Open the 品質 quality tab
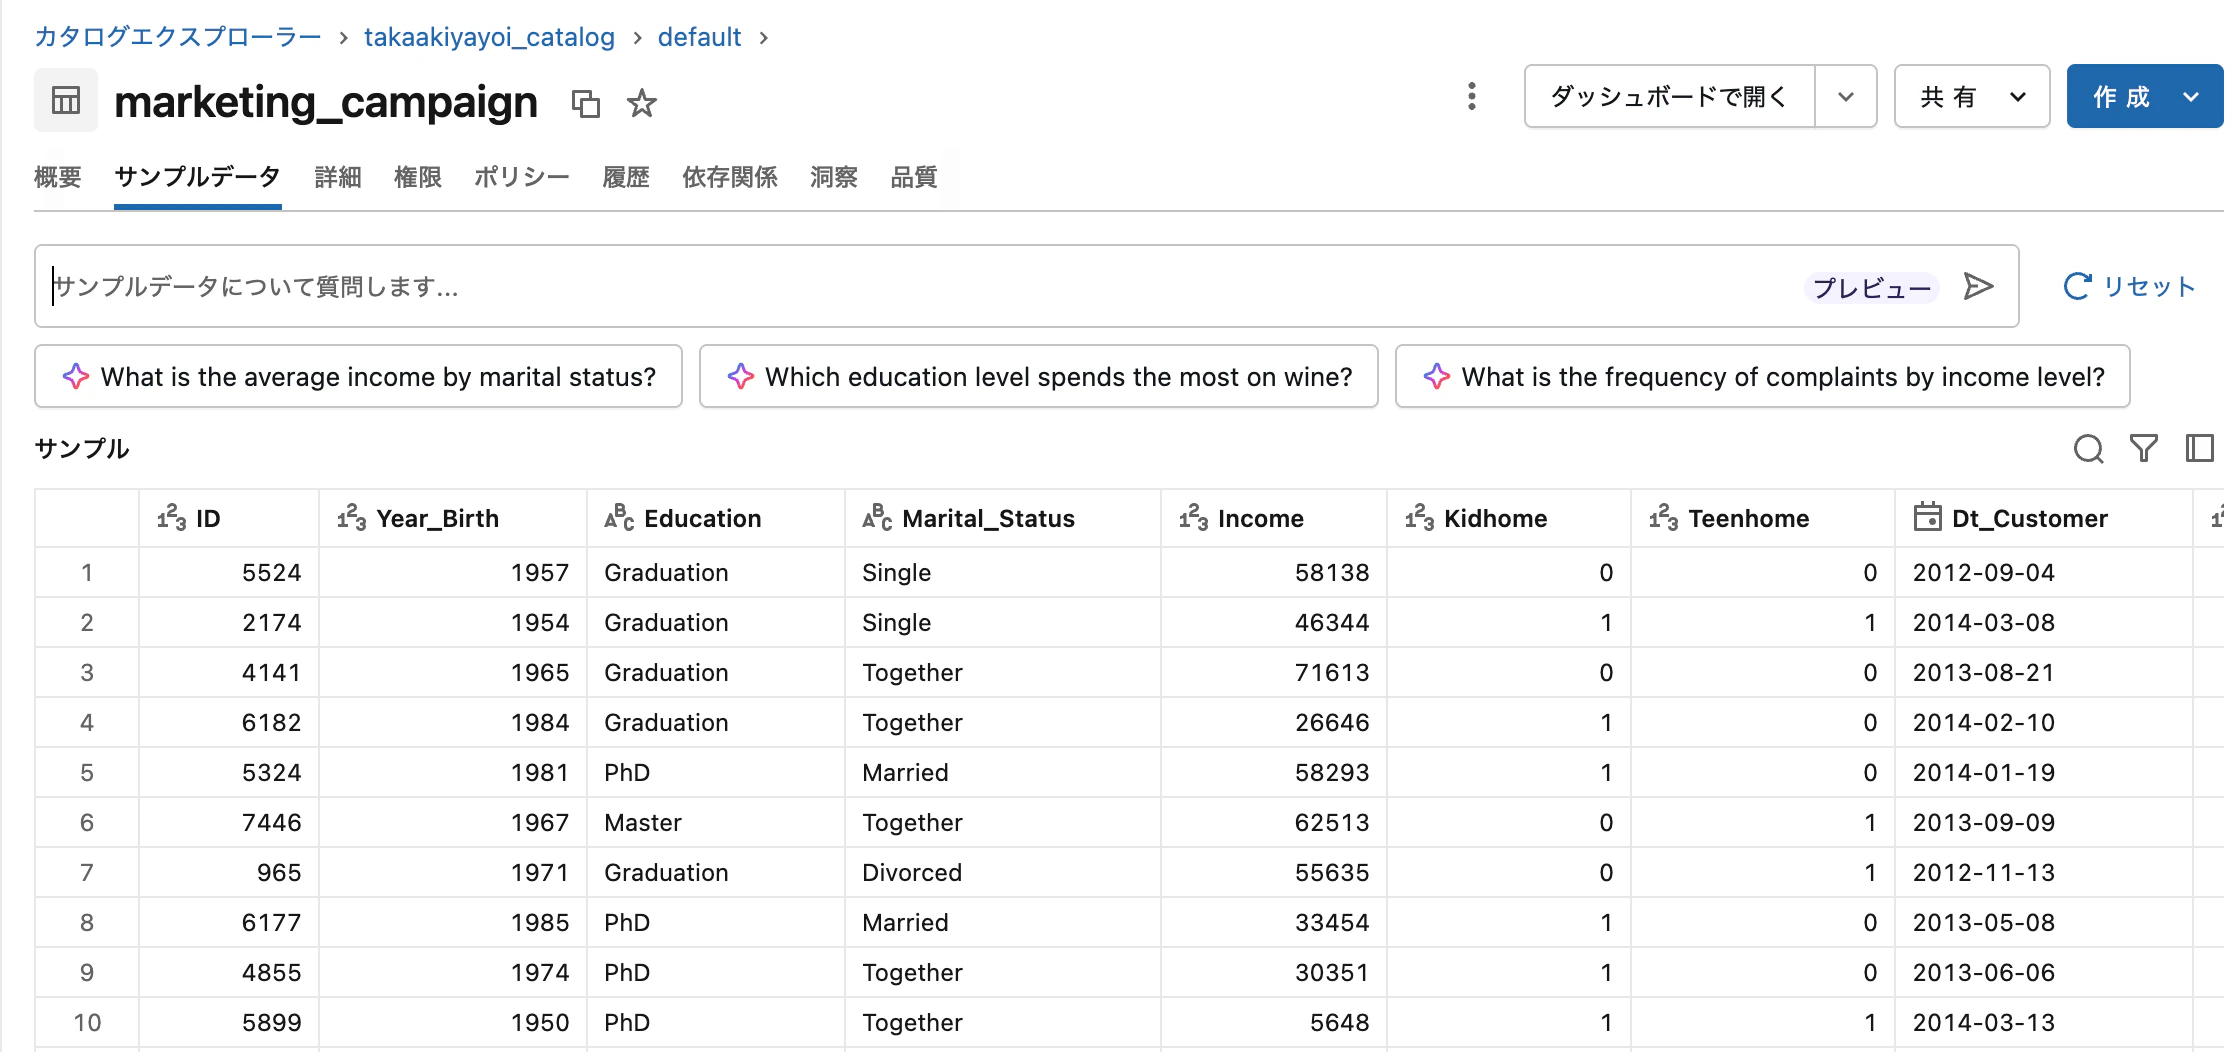 (x=913, y=178)
